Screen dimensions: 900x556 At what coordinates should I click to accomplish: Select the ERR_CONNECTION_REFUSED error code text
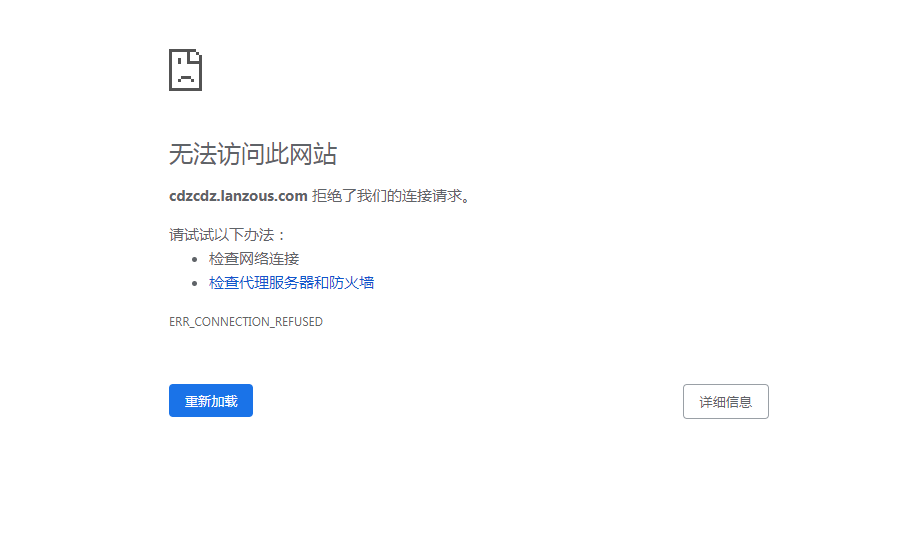tap(246, 322)
